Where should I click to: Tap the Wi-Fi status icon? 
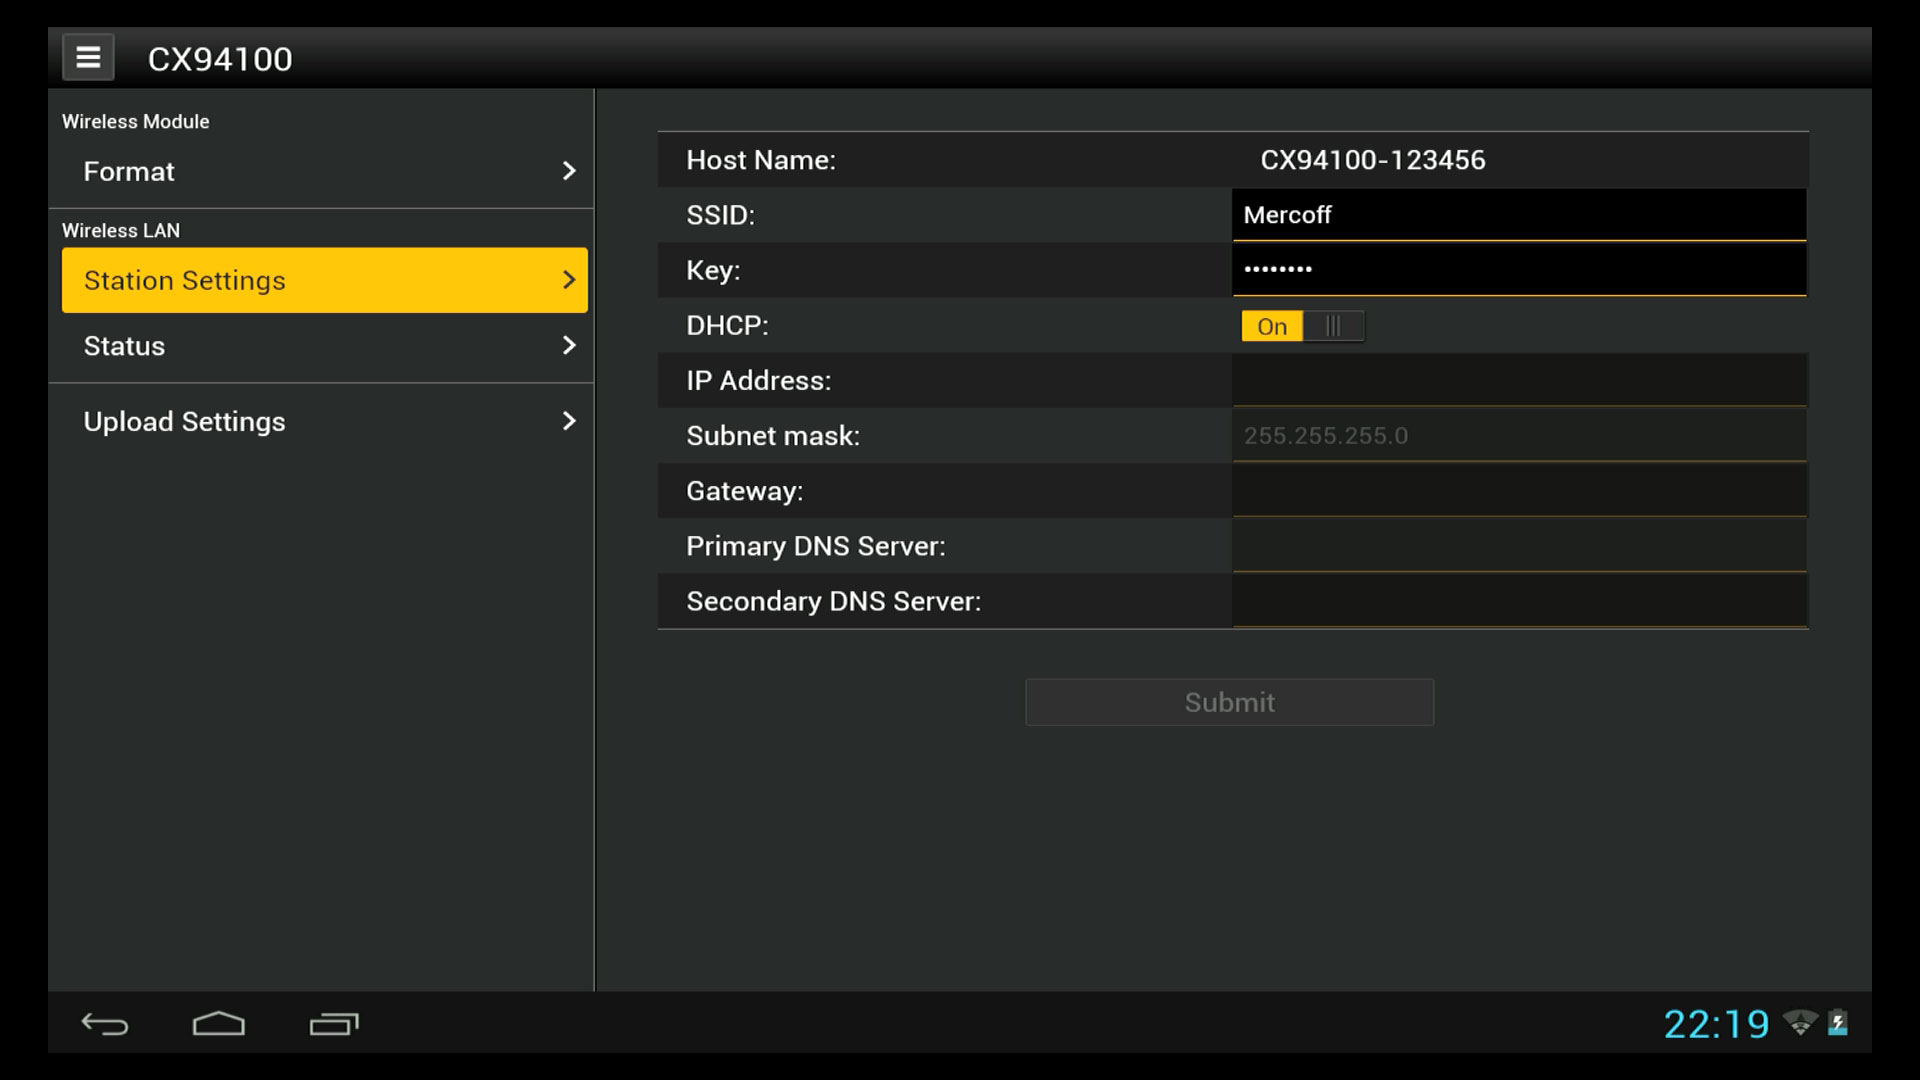1800,1023
